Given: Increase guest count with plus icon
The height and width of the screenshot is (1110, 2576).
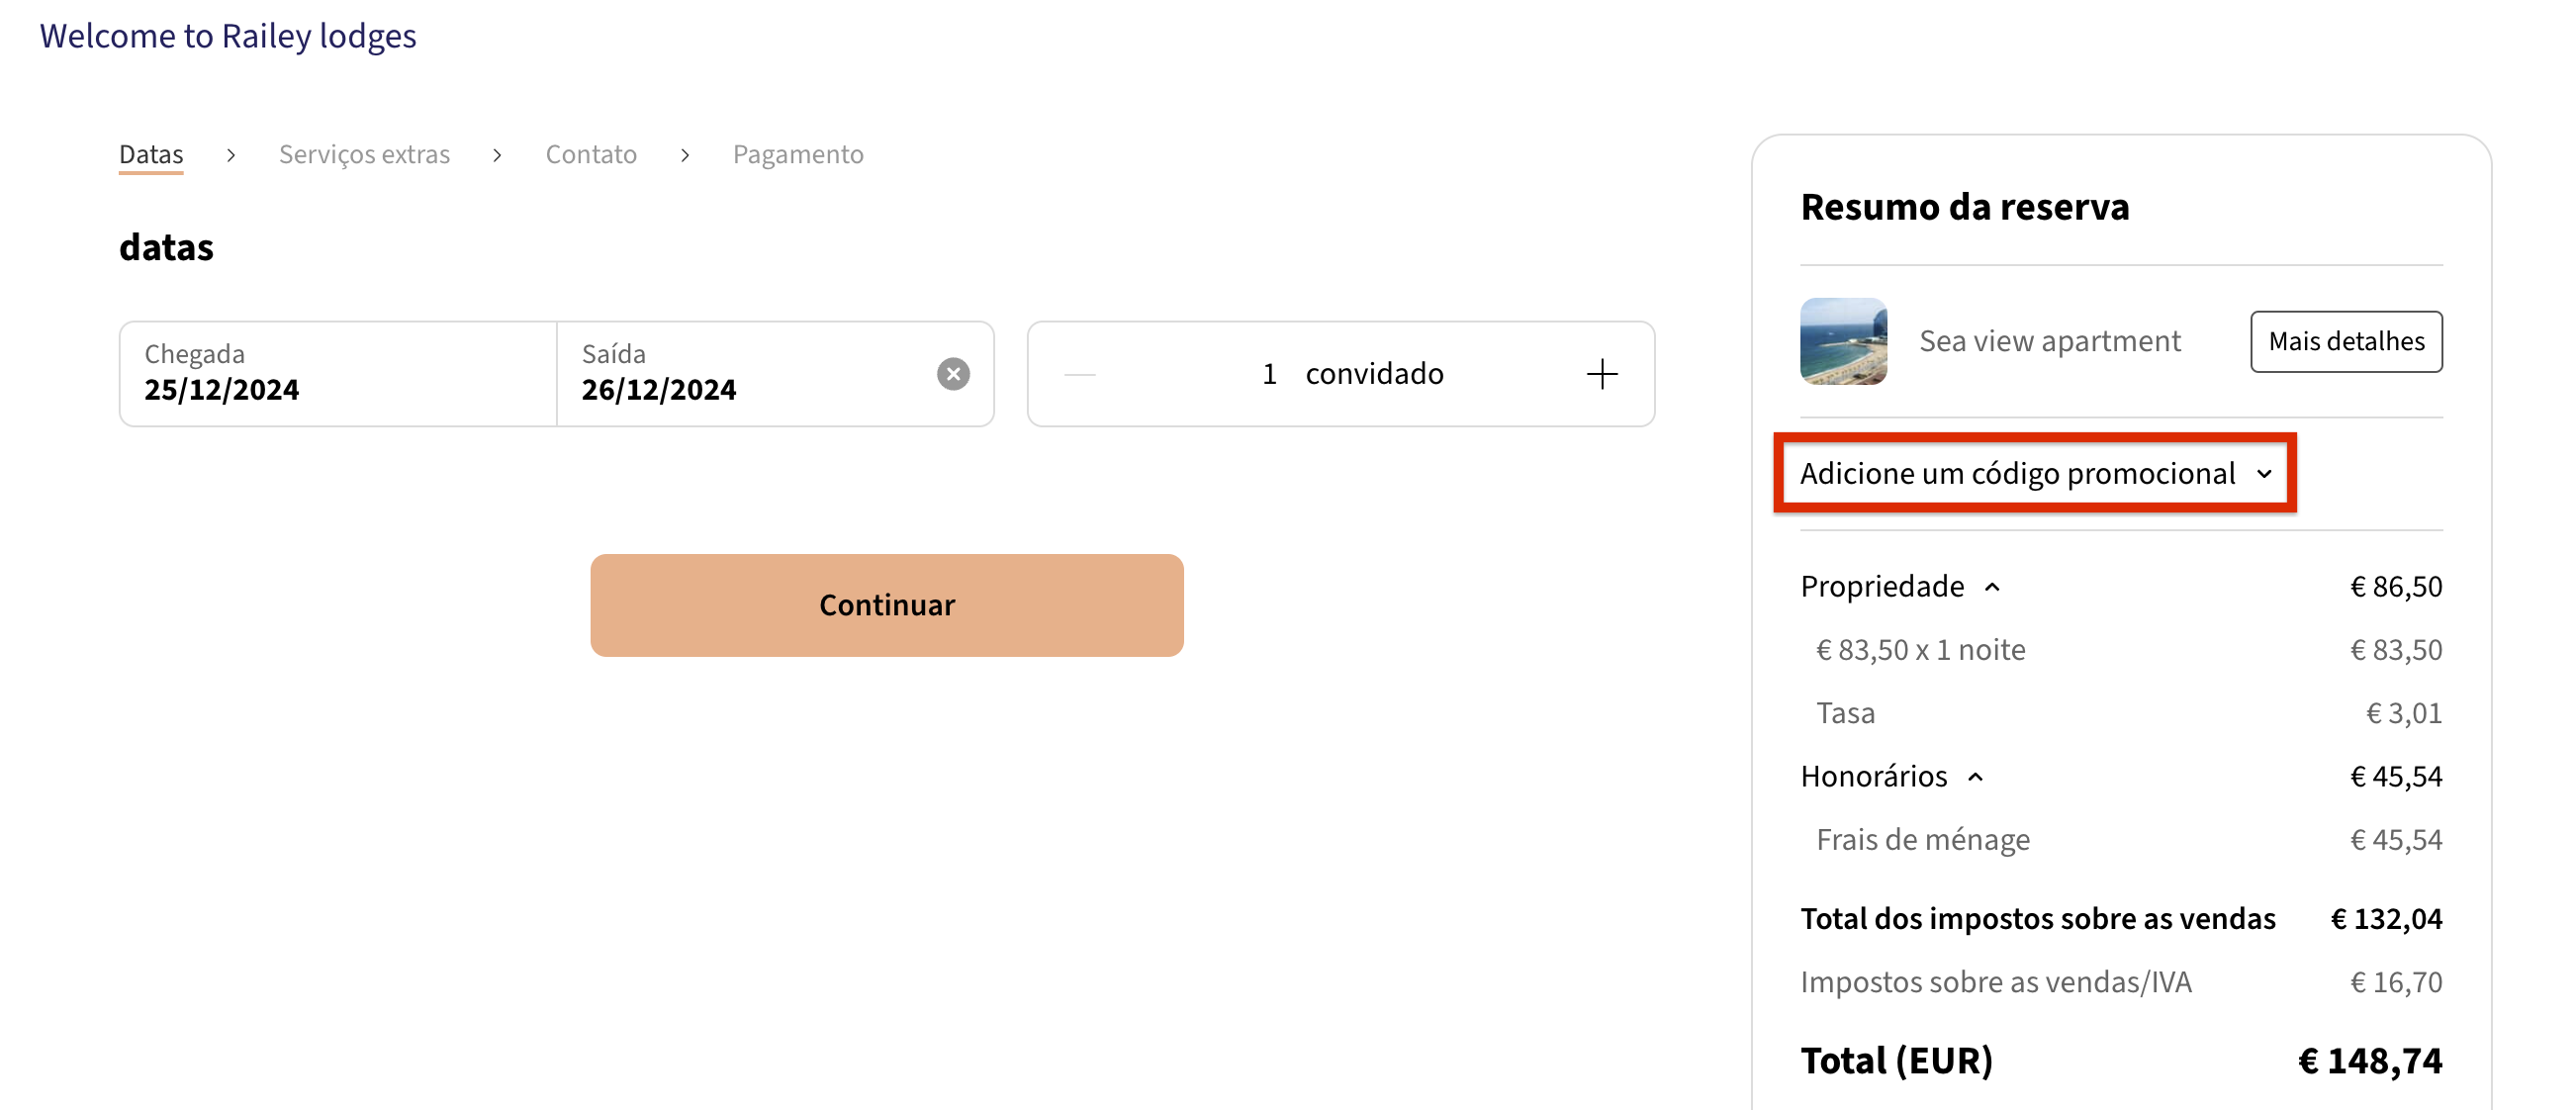Looking at the screenshot, I should 1601,374.
